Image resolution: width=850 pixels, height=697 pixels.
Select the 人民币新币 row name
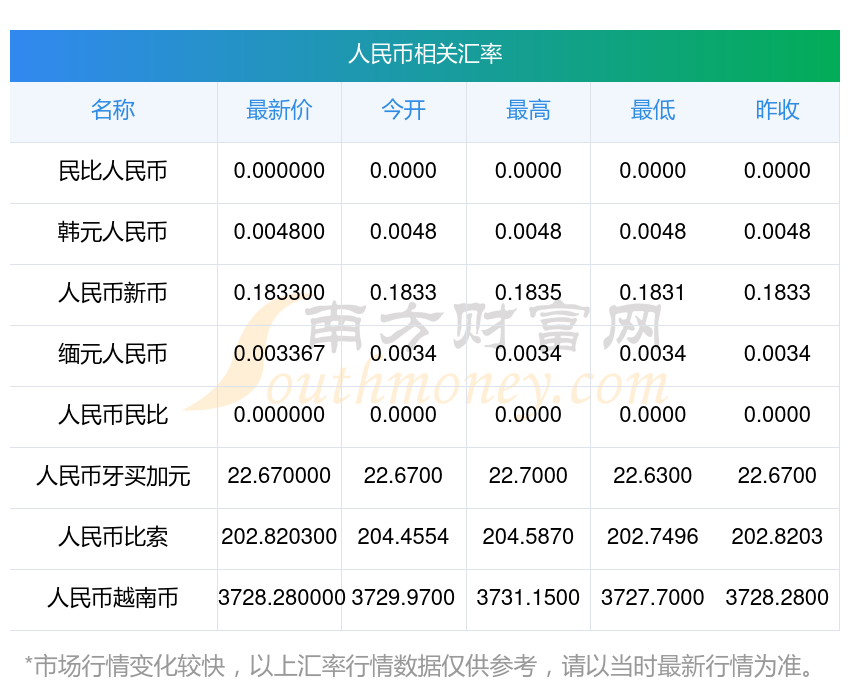coord(113,294)
